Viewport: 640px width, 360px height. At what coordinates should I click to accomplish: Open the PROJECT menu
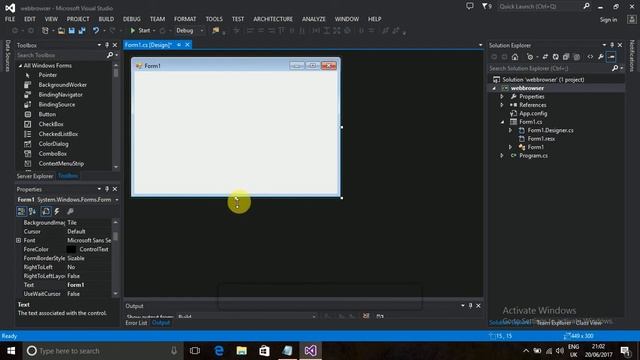pyautogui.click(x=78, y=19)
